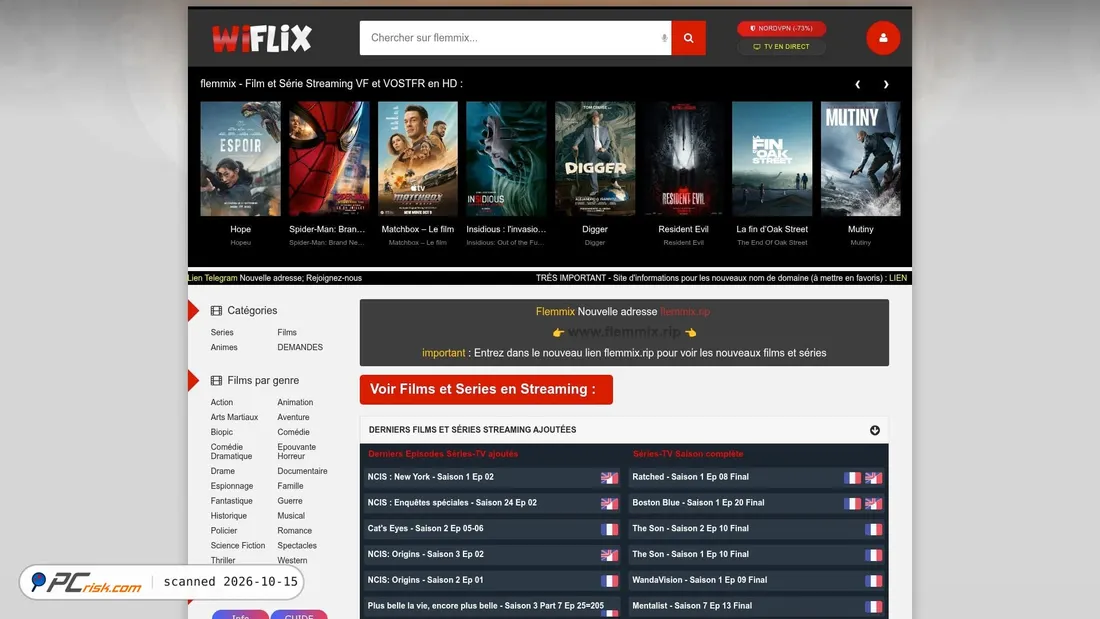Open the Animes category
Screen dimensions: 1100x619
224,347
